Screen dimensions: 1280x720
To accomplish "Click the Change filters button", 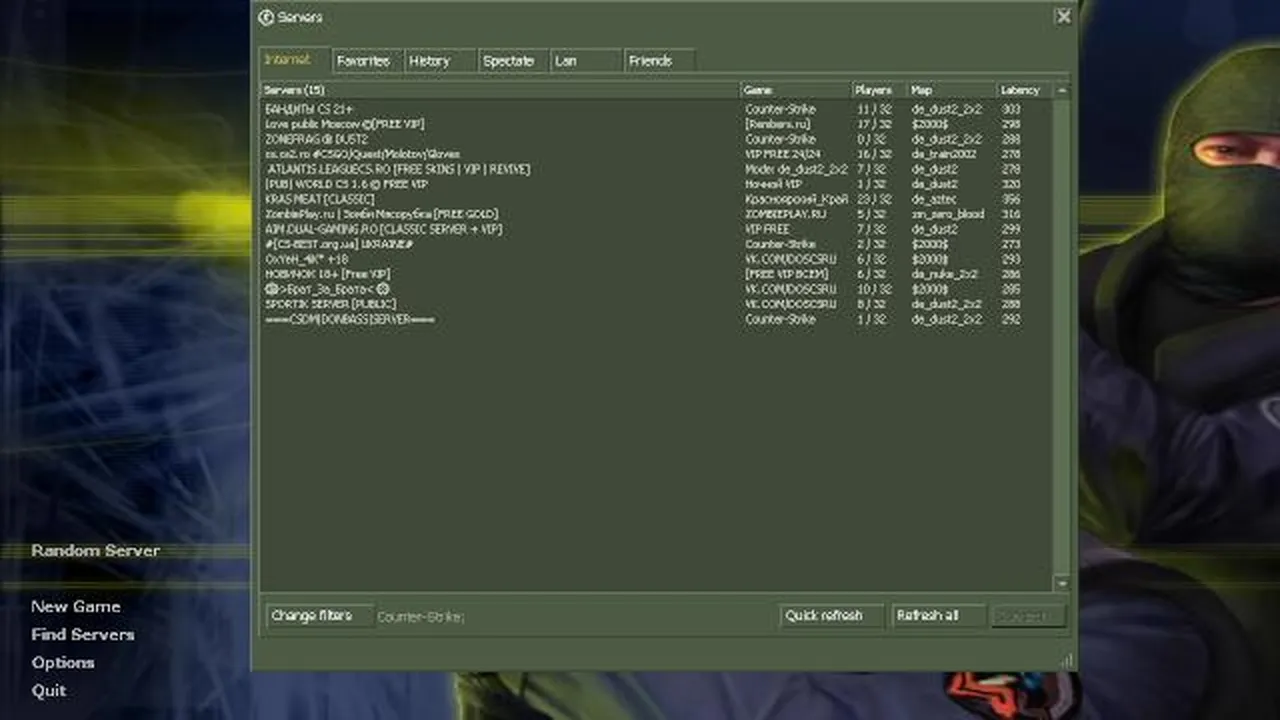I will click(318, 616).
